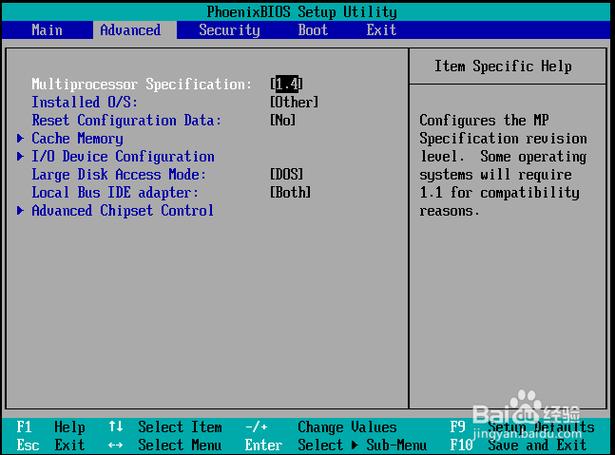Screen dimensions: 615x455
Task: Toggle the [No] value for Reset Configuration Data
Action: [x=283, y=120]
